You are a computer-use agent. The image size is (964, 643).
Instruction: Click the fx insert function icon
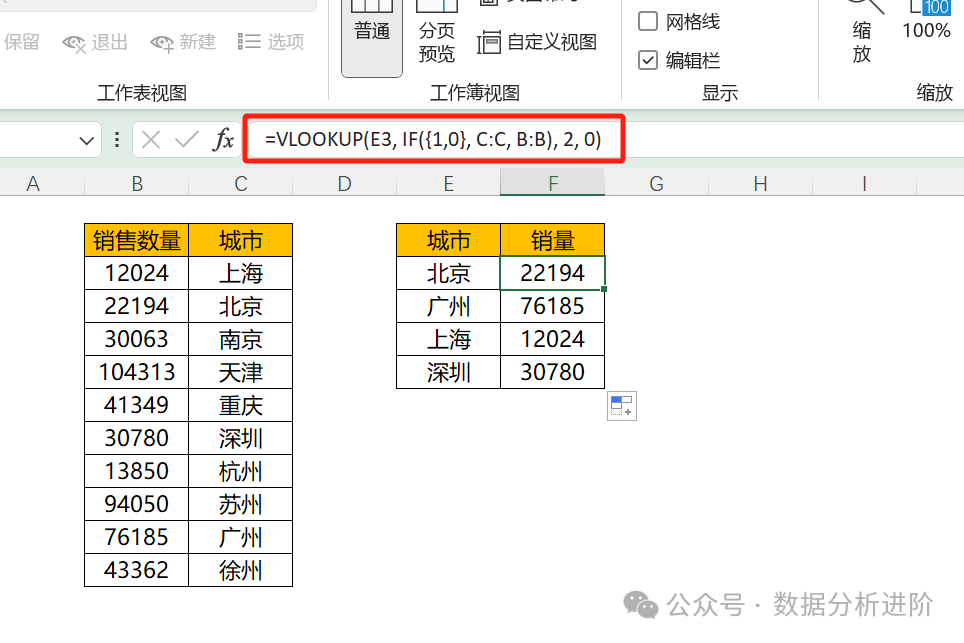(223, 140)
